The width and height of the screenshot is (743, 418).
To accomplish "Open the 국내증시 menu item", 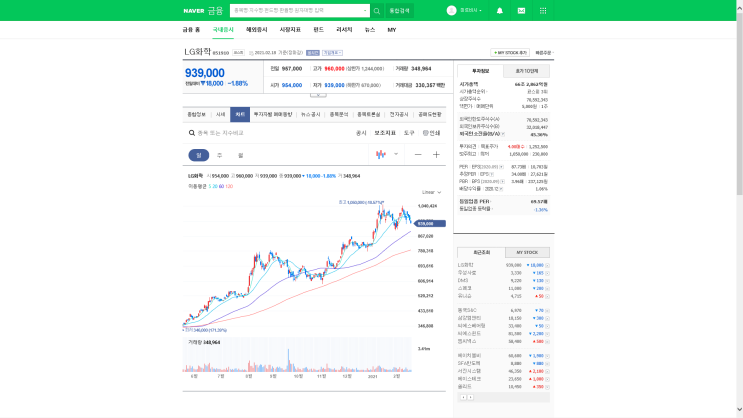I will 223,30.
